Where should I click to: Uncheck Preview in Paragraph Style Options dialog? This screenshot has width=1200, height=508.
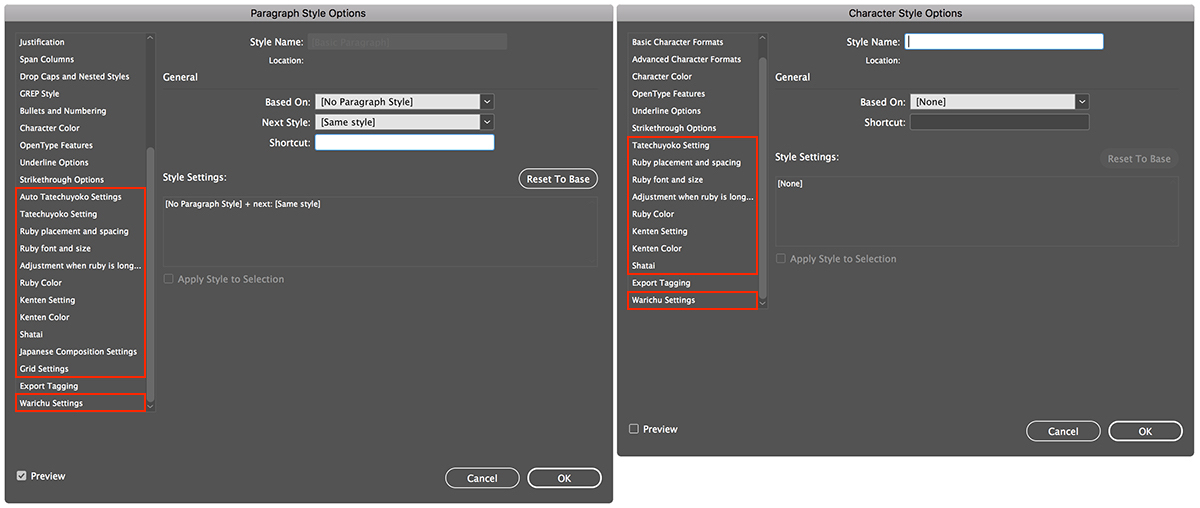click(x=22, y=476)
